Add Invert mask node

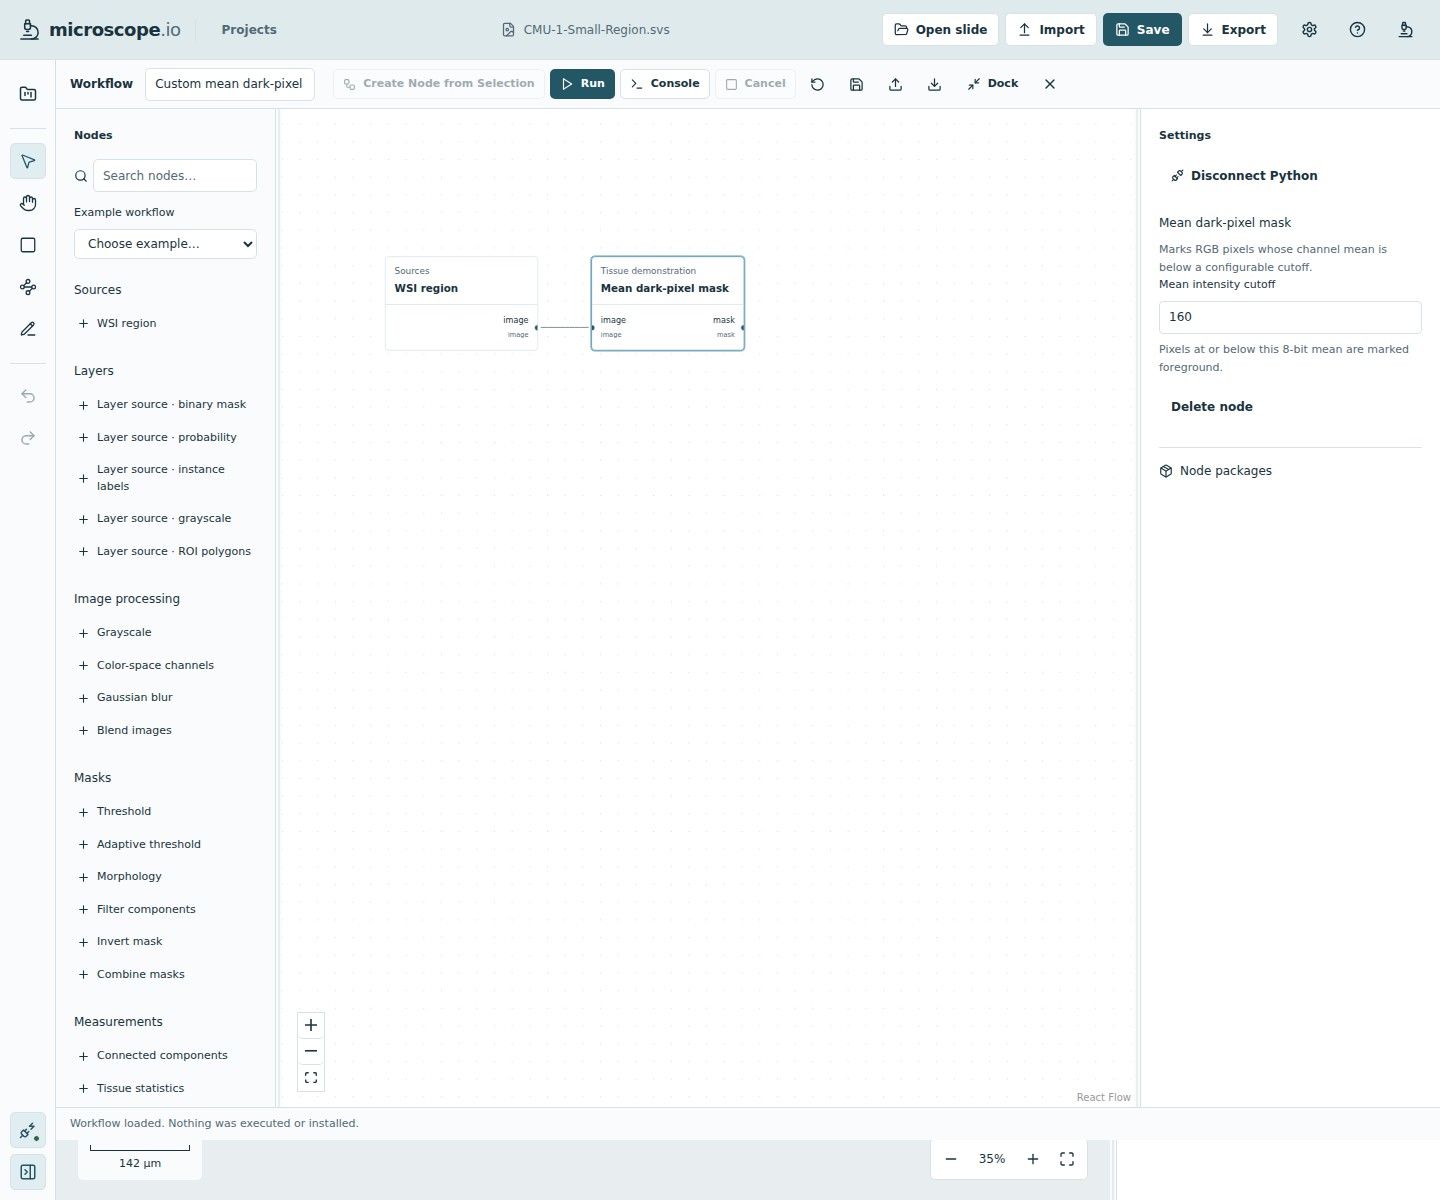(x=165, y=941)
